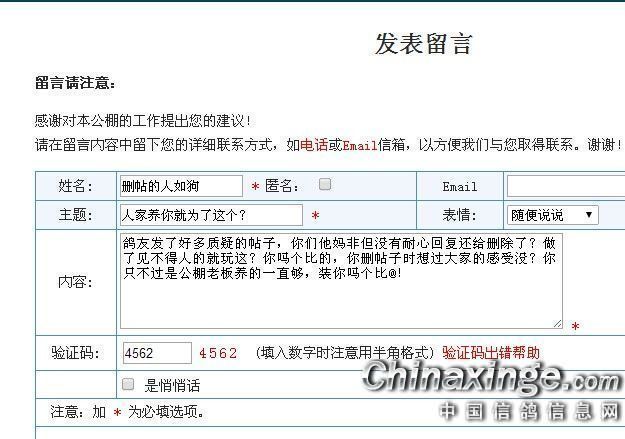This screenshot has width=625, height=439.
Task: Click the 内容 label cell
Action: click(75, 282)
